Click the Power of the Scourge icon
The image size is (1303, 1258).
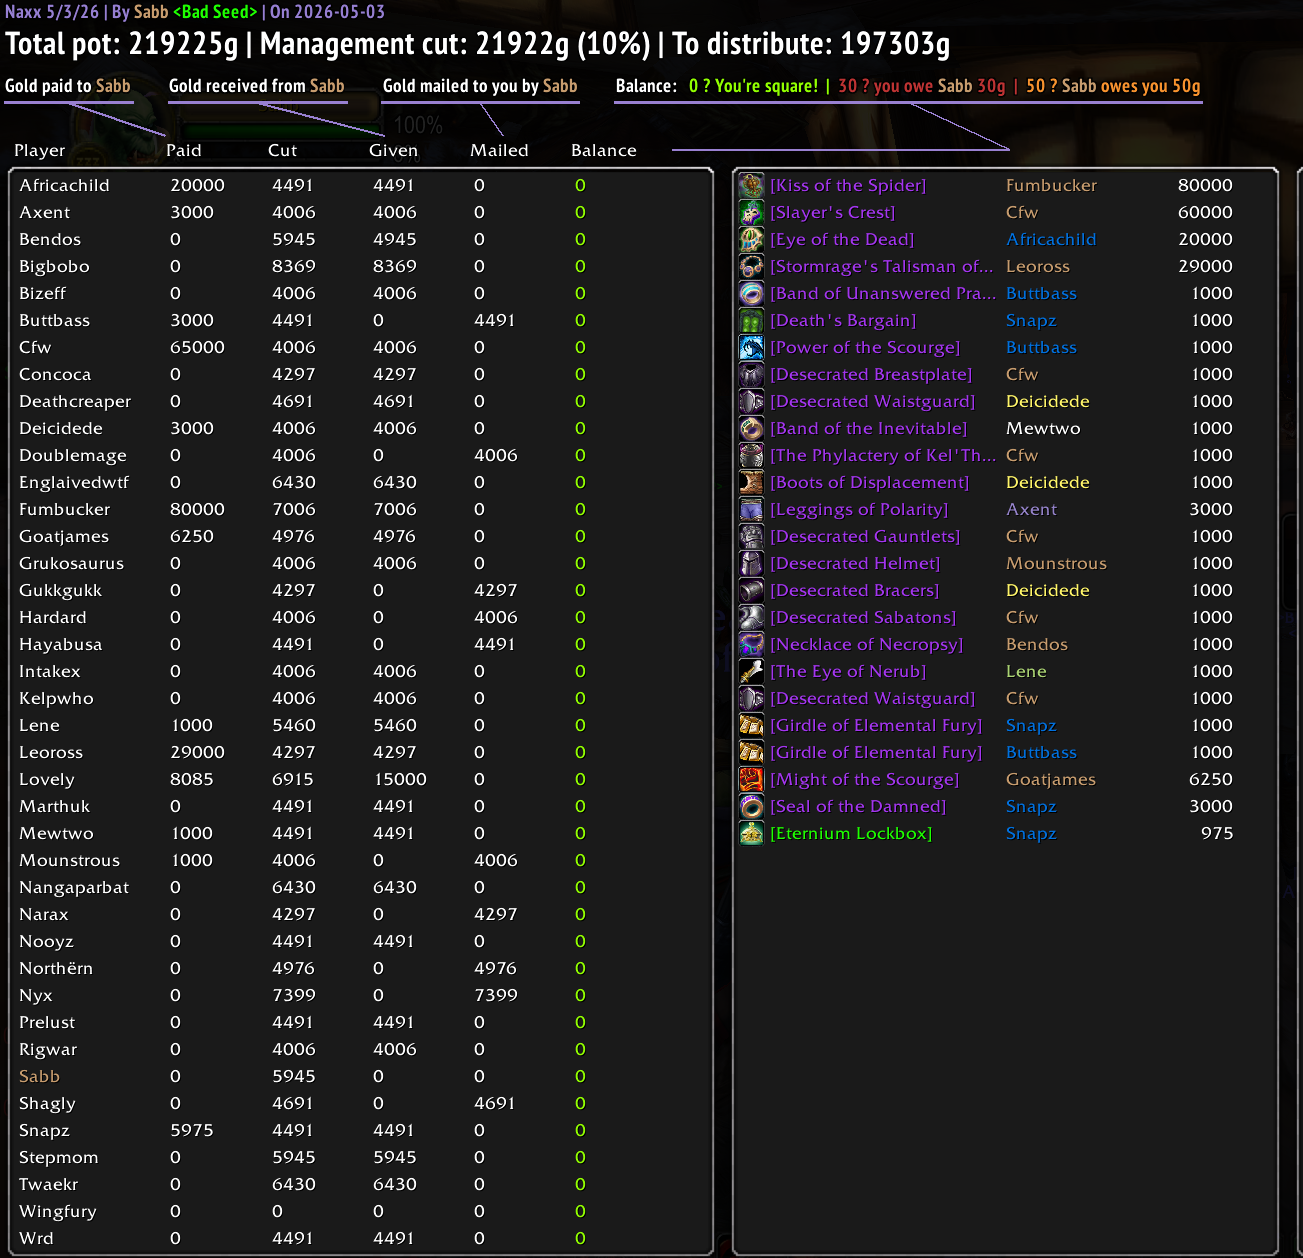(x=751, y=347)
